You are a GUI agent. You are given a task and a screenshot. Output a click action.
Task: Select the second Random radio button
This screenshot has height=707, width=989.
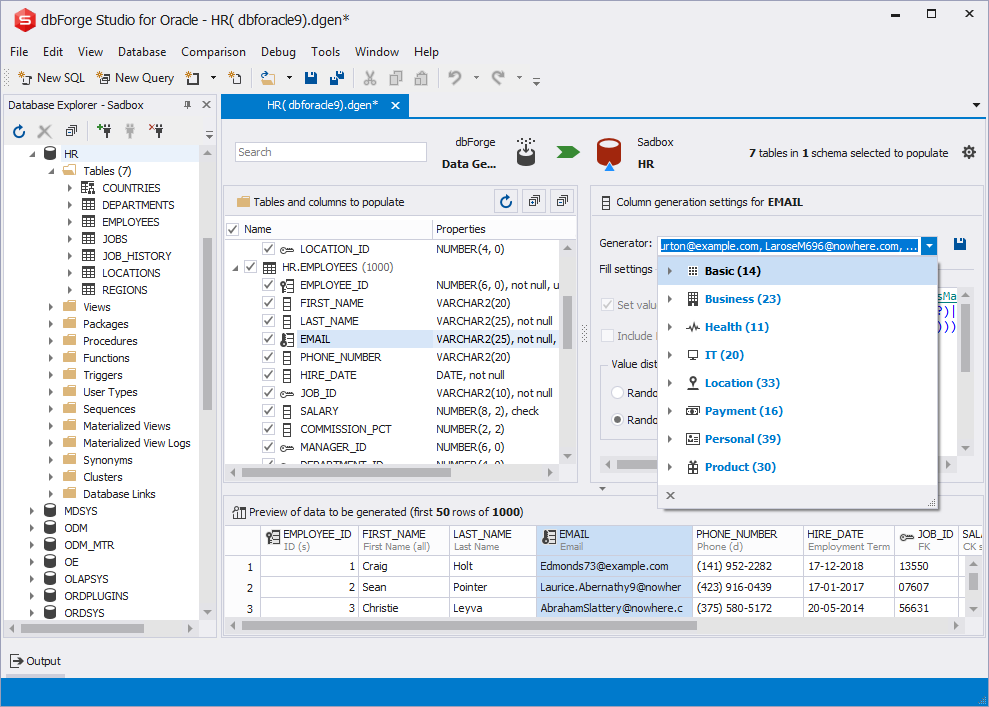[x=617, y=419]
